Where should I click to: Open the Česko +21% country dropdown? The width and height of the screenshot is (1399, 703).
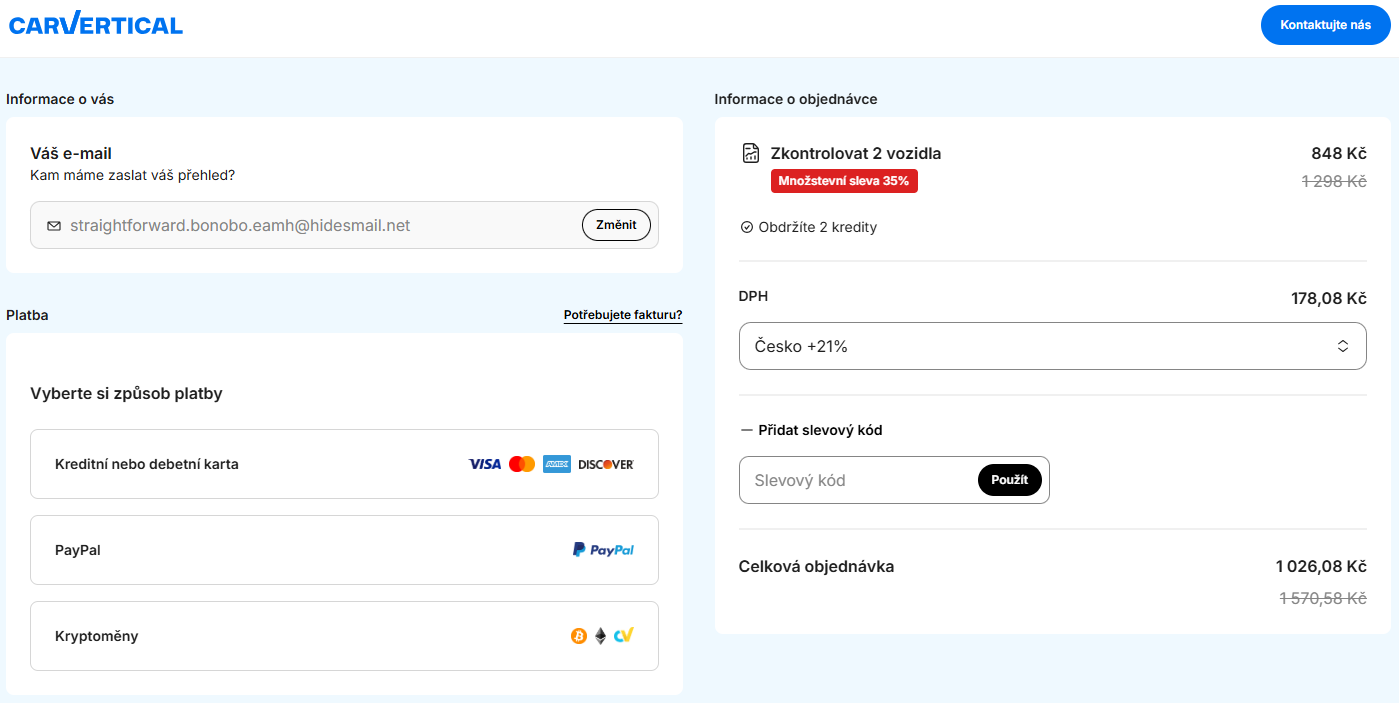[x=1052, y=346]
